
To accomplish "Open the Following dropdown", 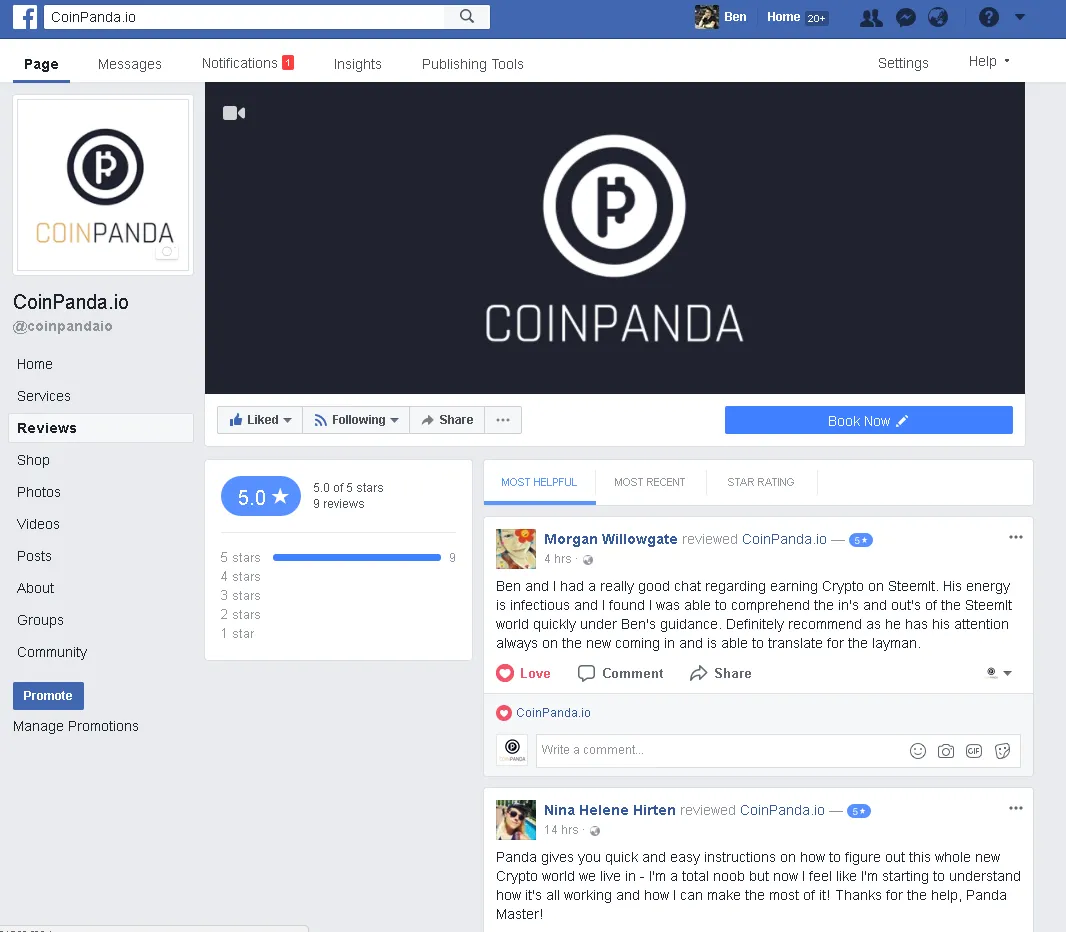I will tap(356, 420).
